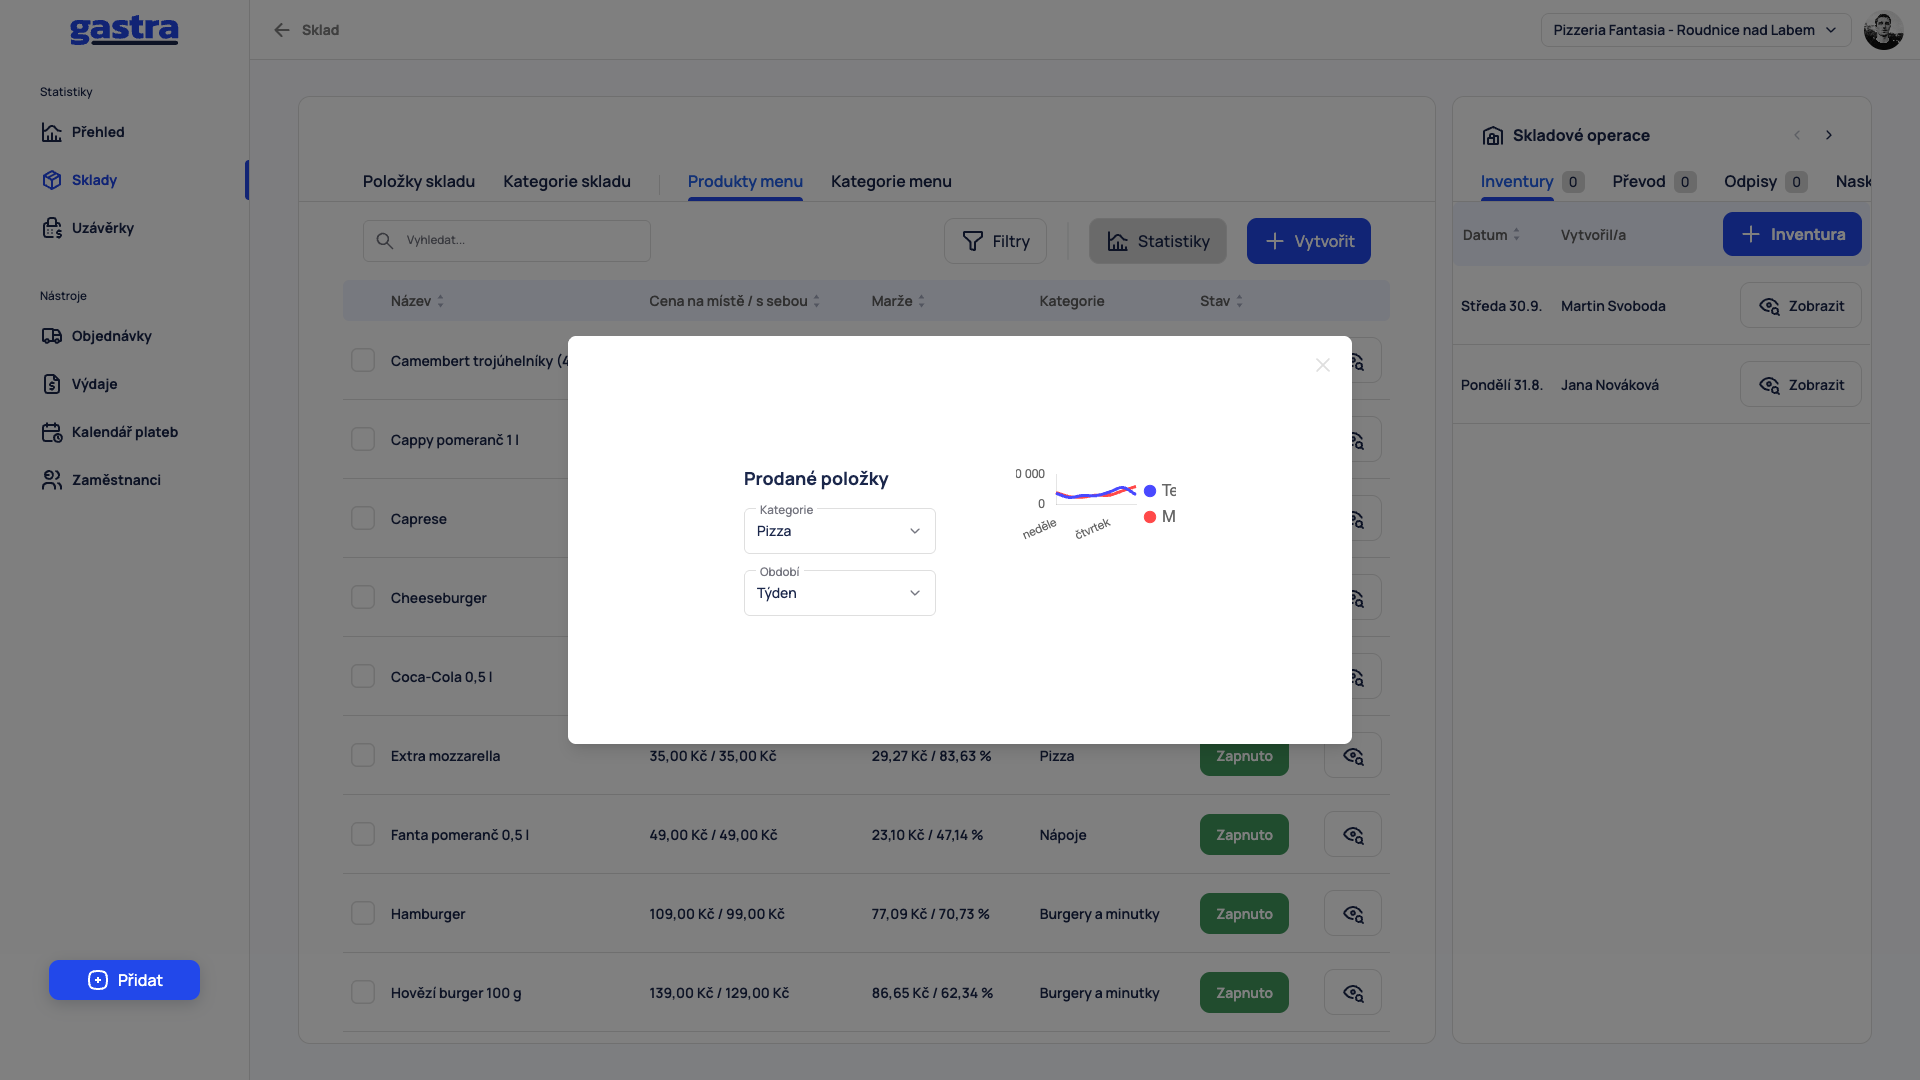Sort by Marže column

[898, 301]
